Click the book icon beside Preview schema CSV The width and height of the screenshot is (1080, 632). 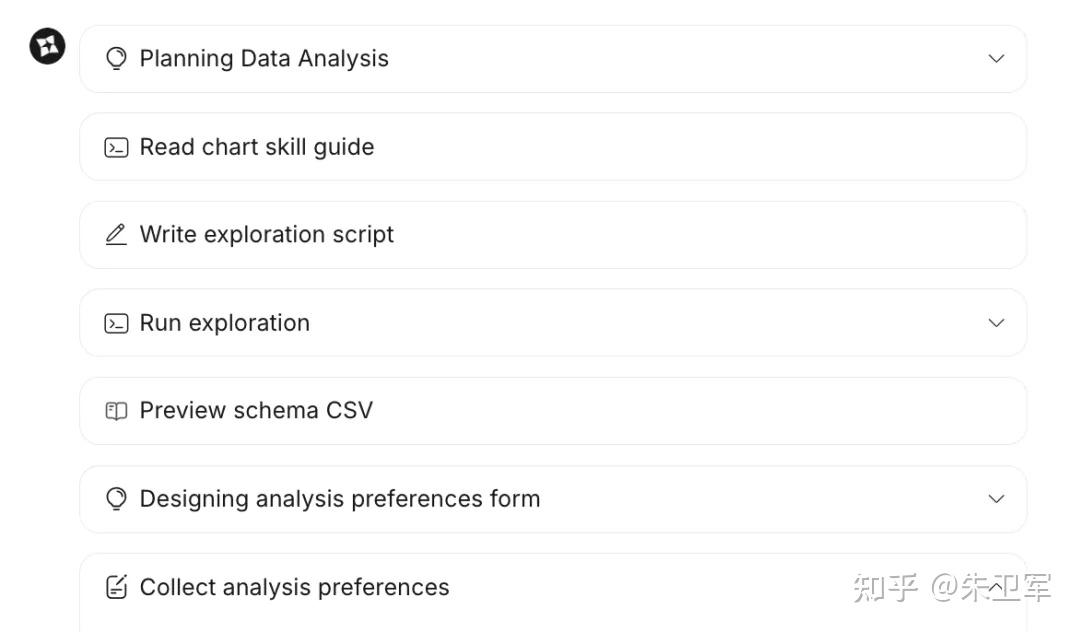[116, 411]
